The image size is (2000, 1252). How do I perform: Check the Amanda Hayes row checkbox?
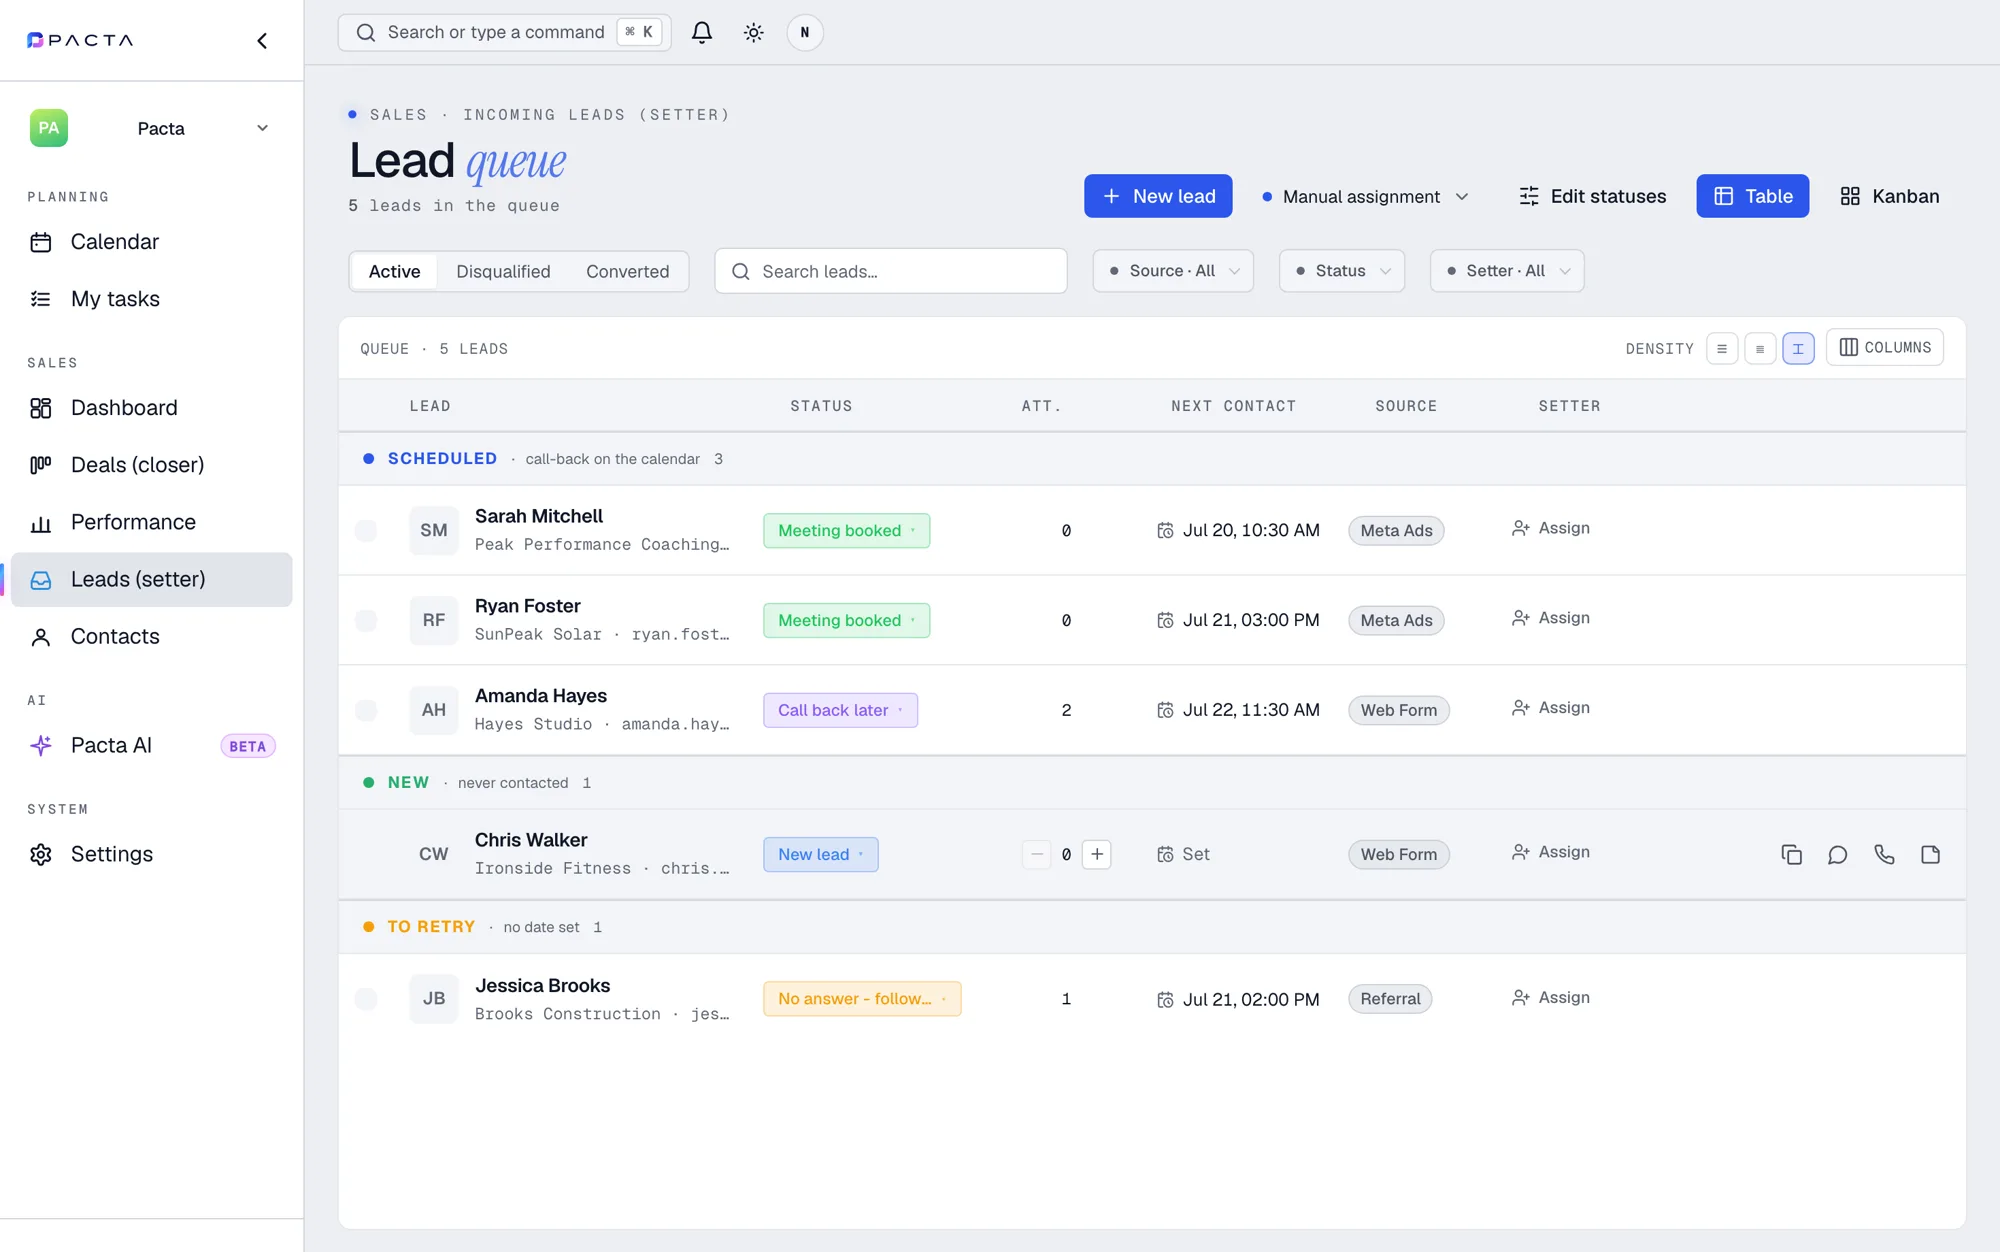tap(366, 710)
